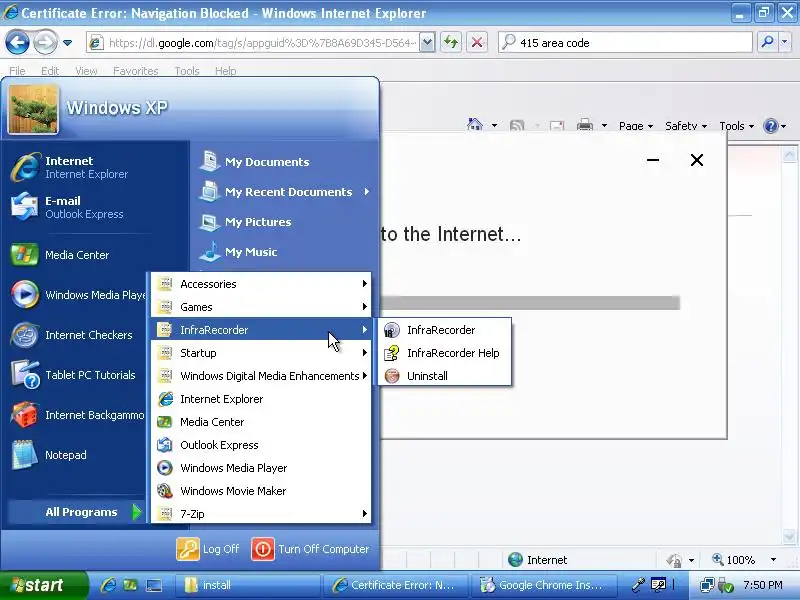Open recent pages dropdown arrow
The width and height of the screenshot is (800, 600).
67,43
